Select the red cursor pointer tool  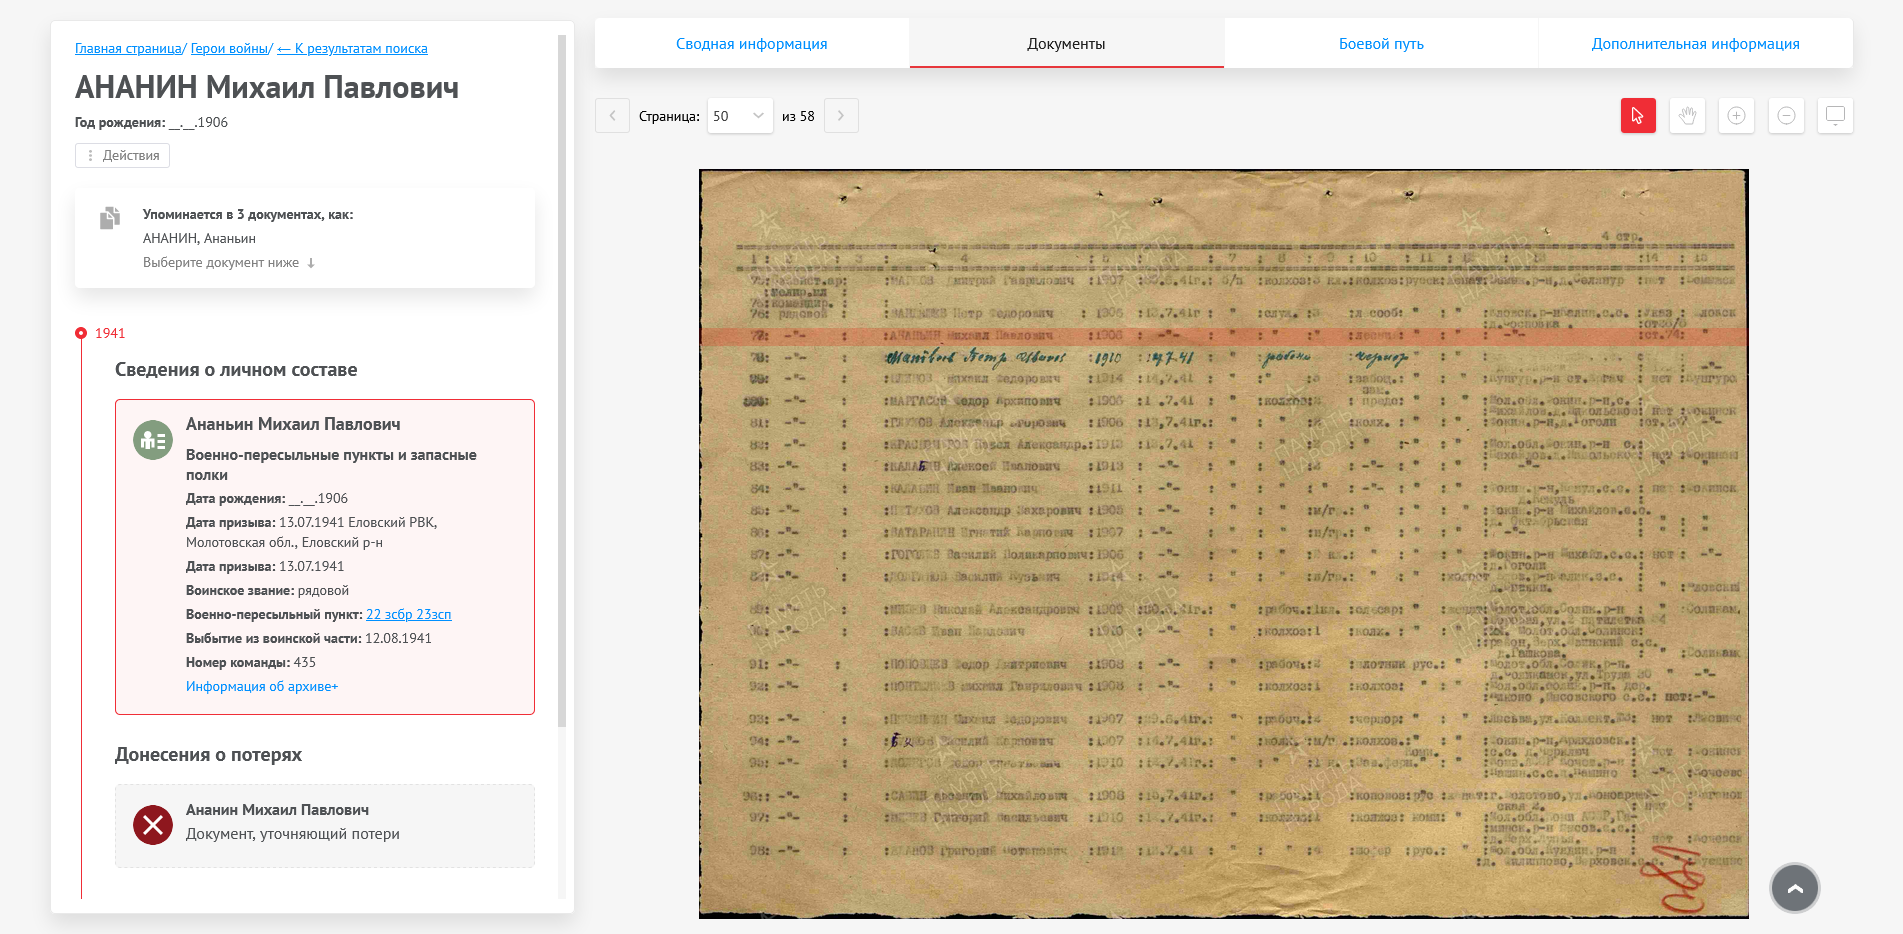pos(1637,116)
